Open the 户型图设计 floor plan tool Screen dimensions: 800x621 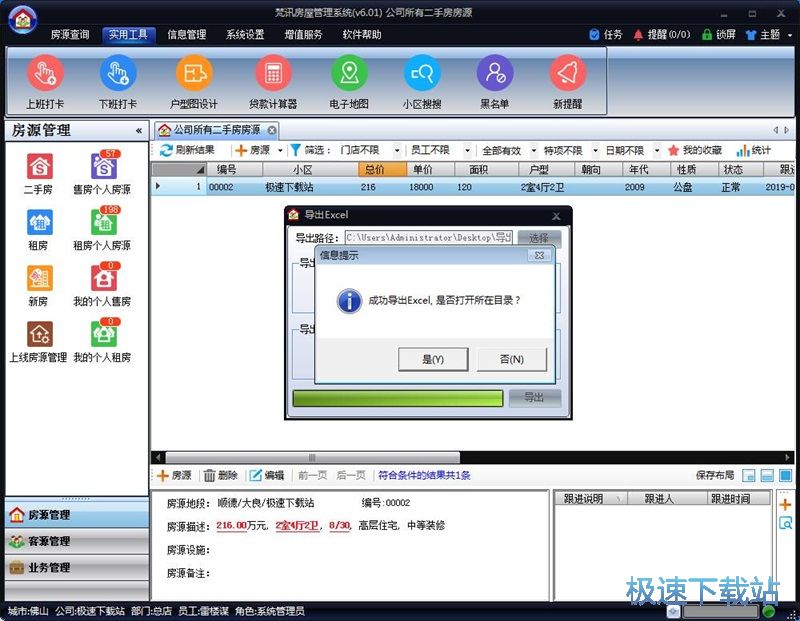point(194,73)
